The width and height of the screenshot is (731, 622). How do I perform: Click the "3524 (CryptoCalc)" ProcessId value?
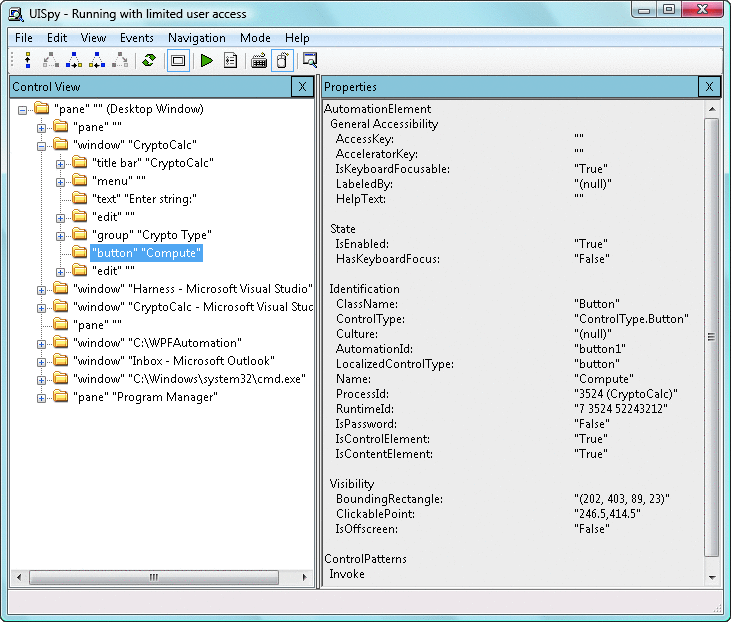coord(626,394)
